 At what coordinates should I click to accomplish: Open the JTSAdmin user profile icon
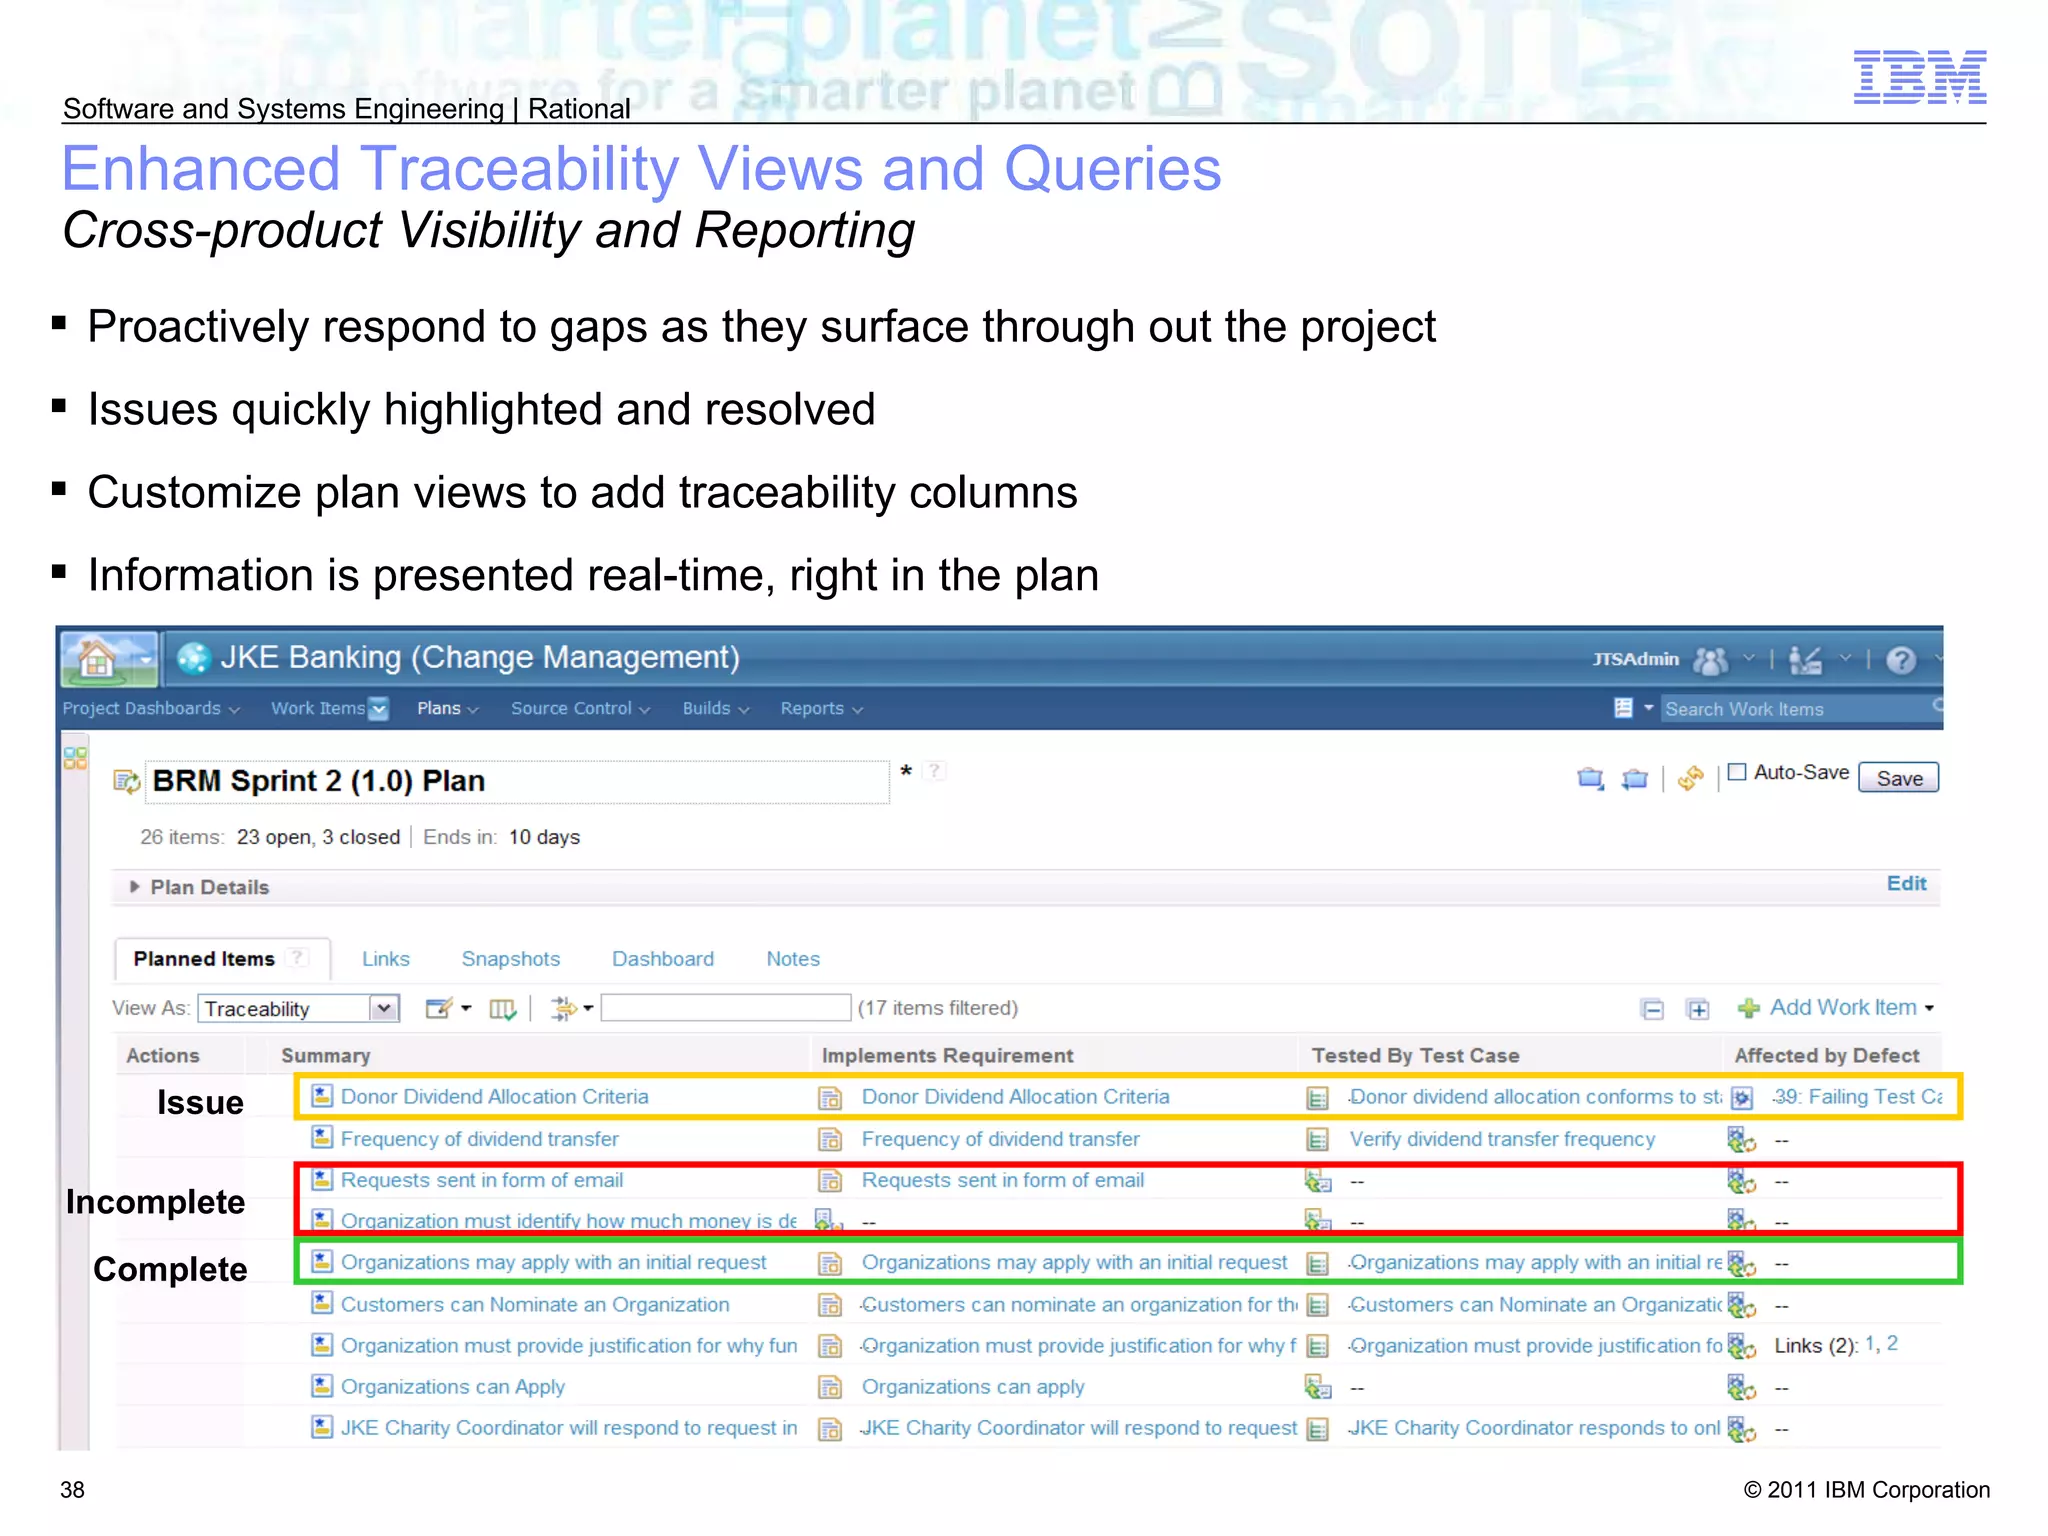[1710, 660]
